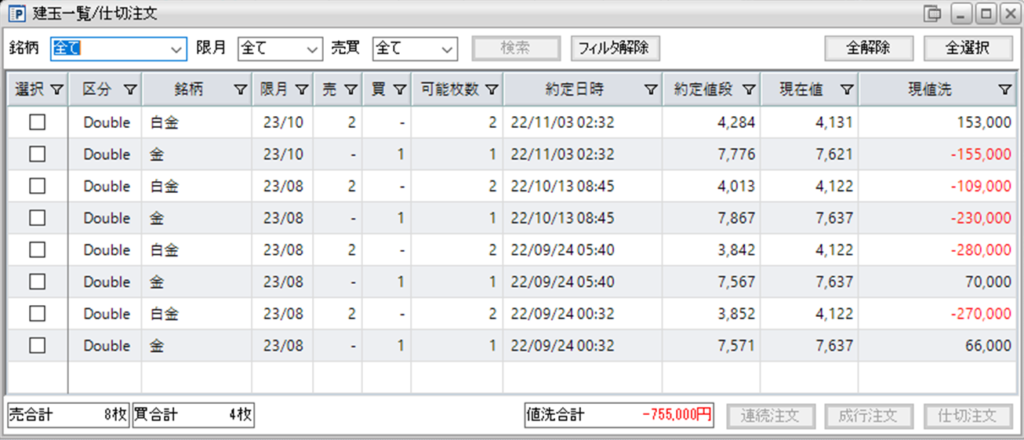
Task: Open the filter funnel on 買 column
Action: click(x=399, y=91)
